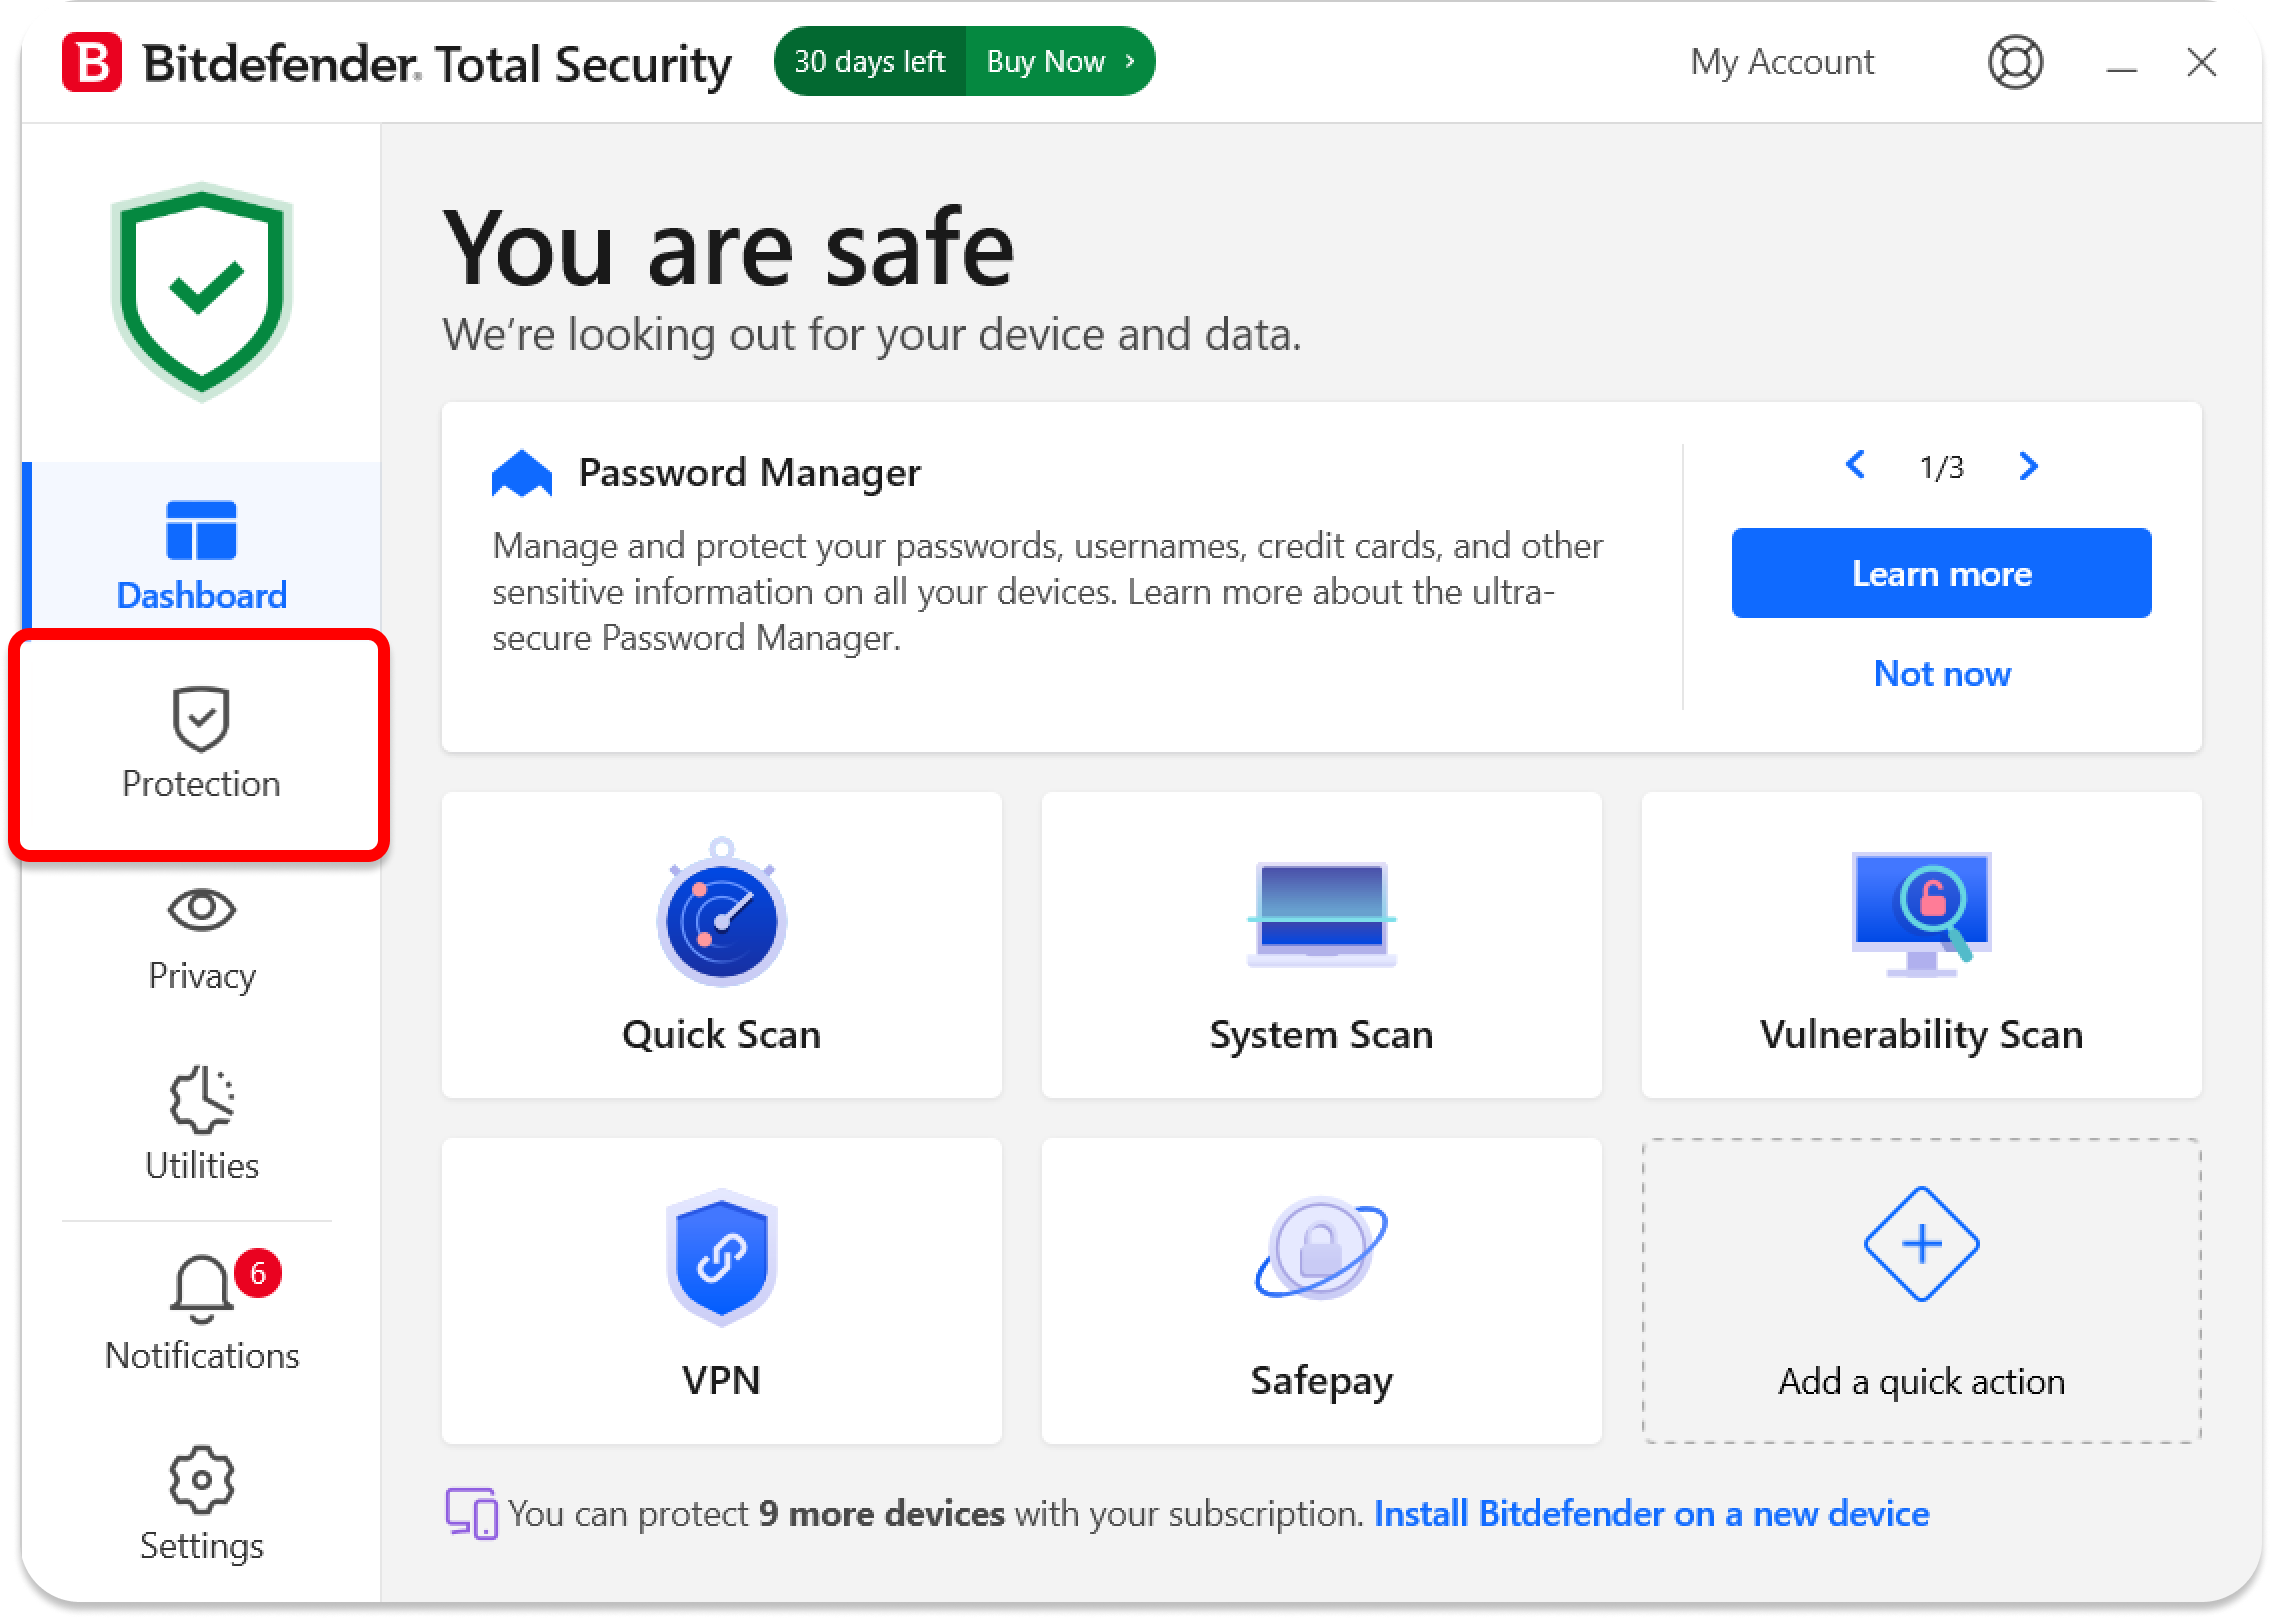Open My Account menu
The height and width of the screenshot is (1618, 2270).
[1781, 62]
